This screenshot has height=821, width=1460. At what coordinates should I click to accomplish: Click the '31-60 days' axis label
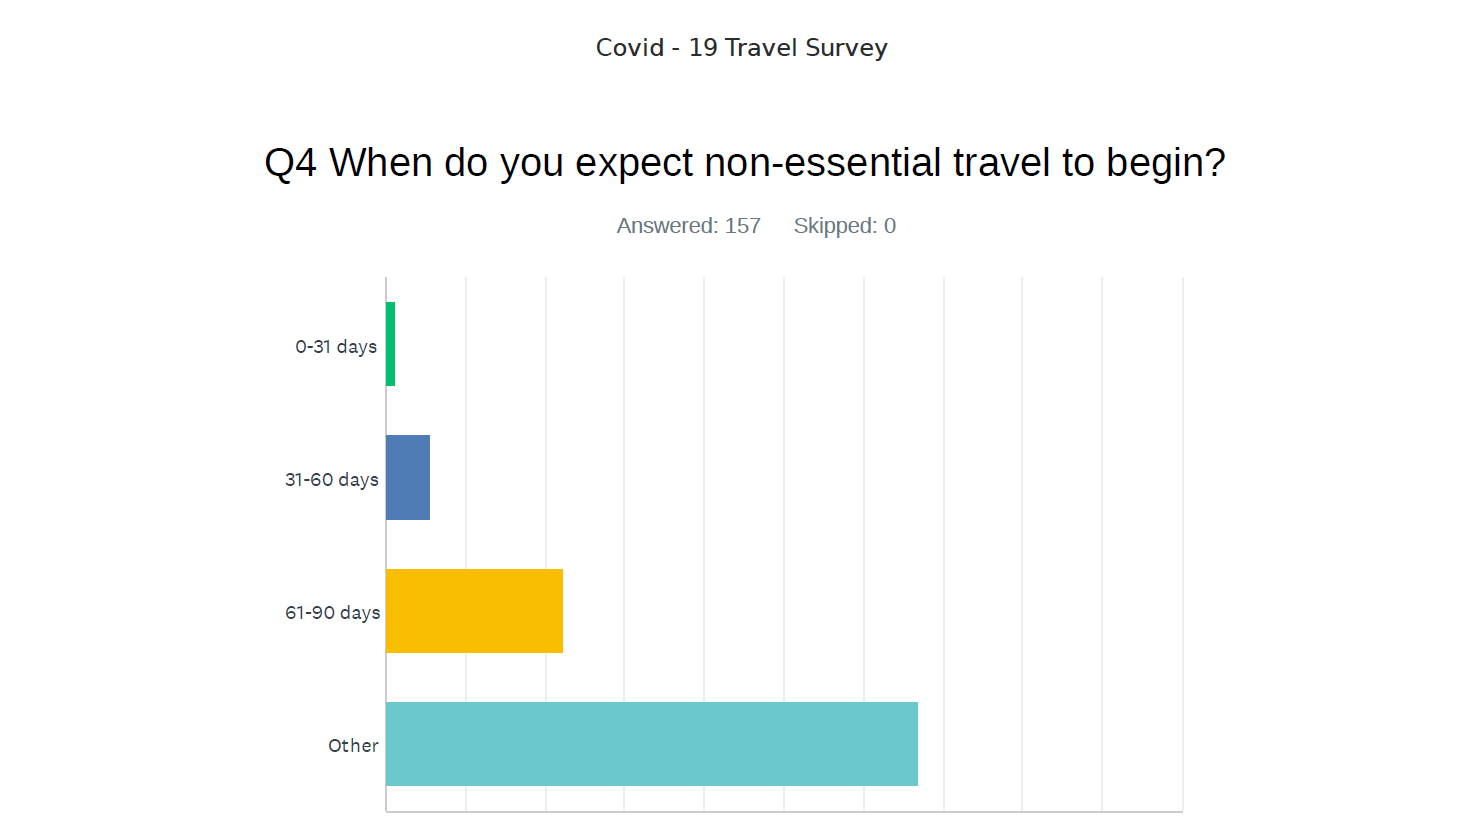click(332, 479)
